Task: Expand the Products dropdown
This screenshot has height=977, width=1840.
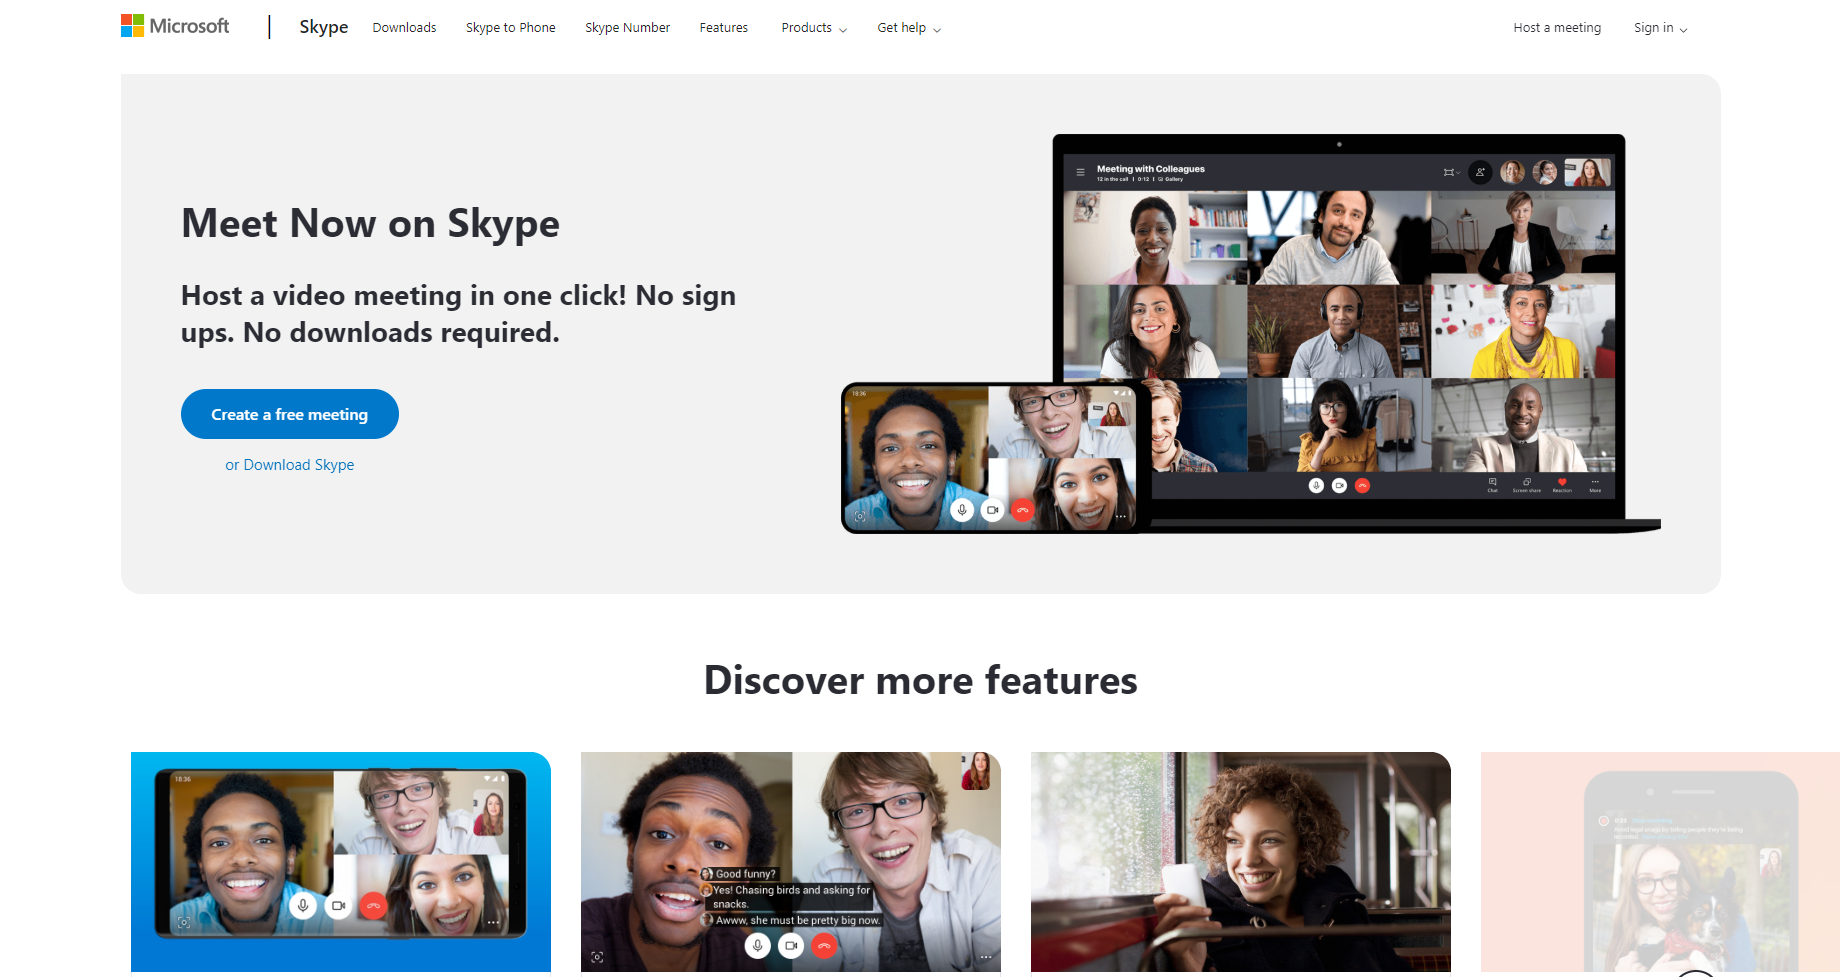Action: coord(814,28)
